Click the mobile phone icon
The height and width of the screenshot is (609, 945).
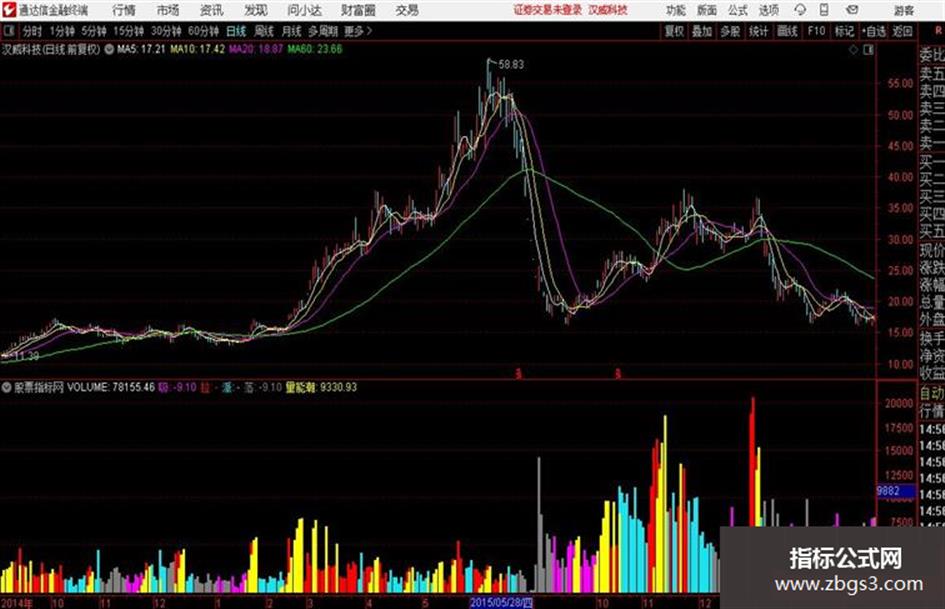point(824,10)
